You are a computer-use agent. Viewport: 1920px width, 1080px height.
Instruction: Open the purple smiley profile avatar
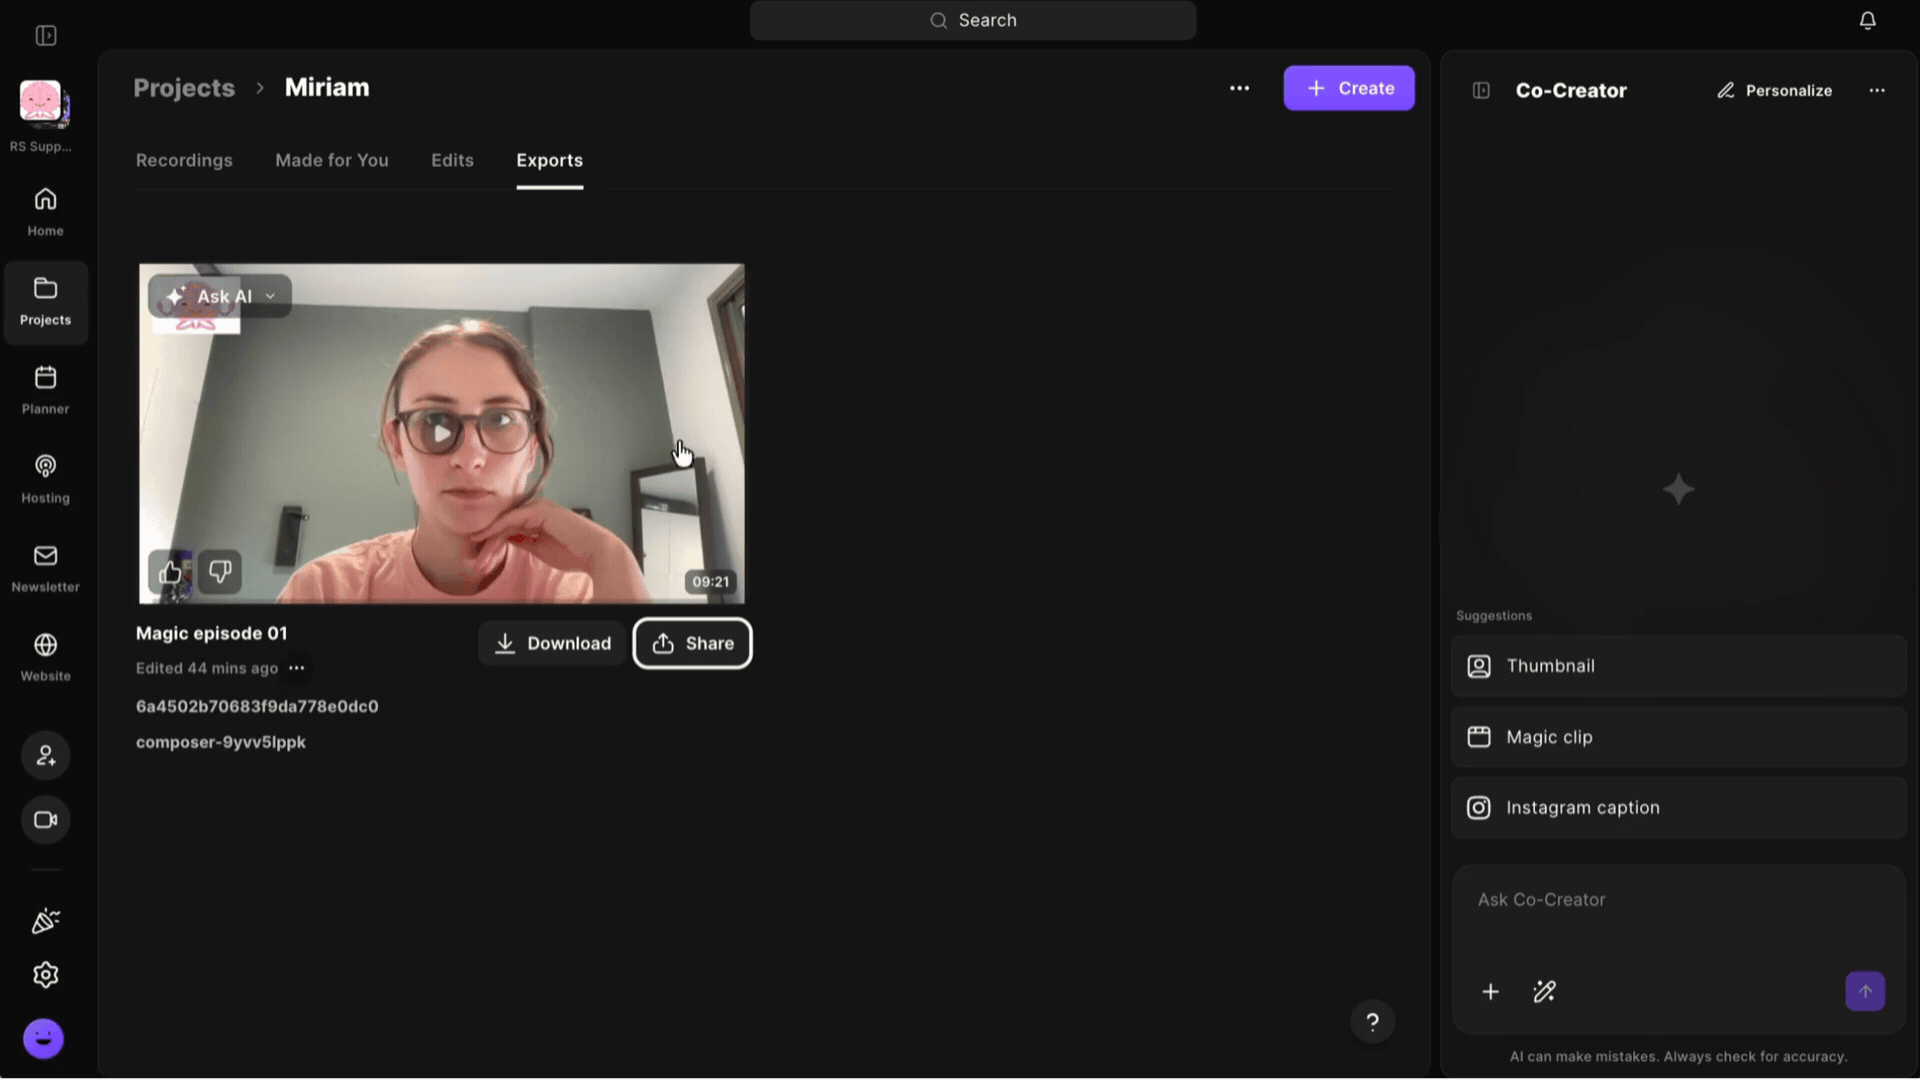43,1039
